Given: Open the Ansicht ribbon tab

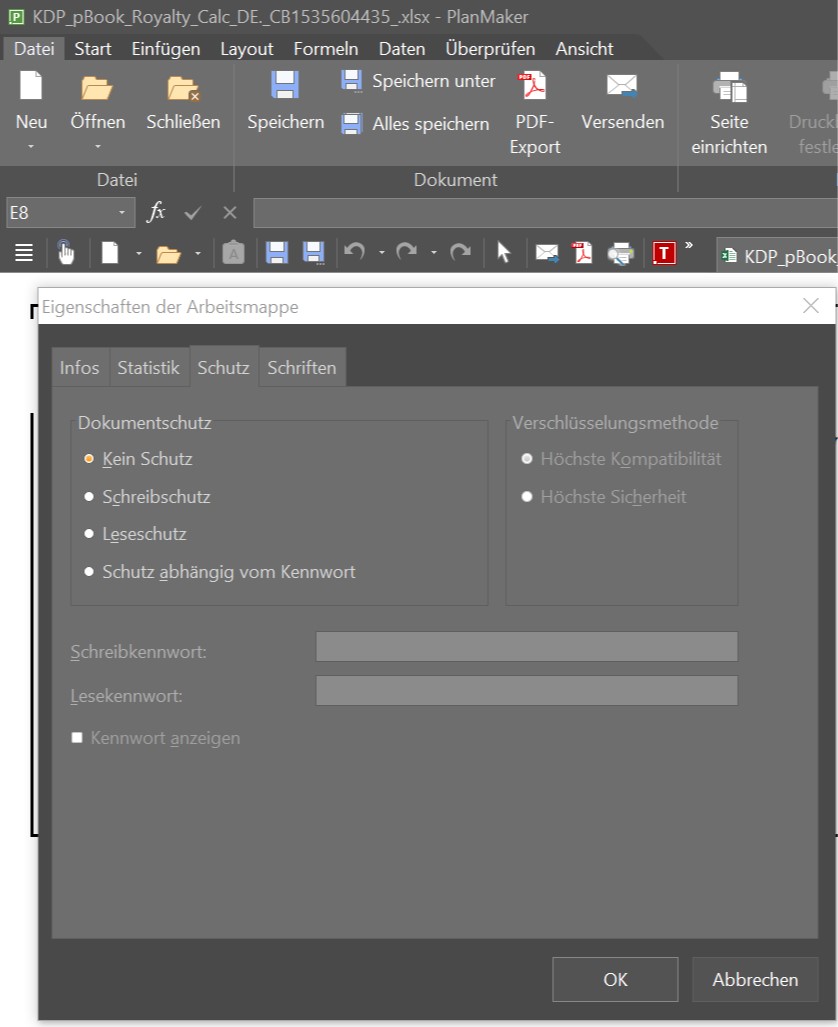Looking at the screenshot, I should (584, 48).
